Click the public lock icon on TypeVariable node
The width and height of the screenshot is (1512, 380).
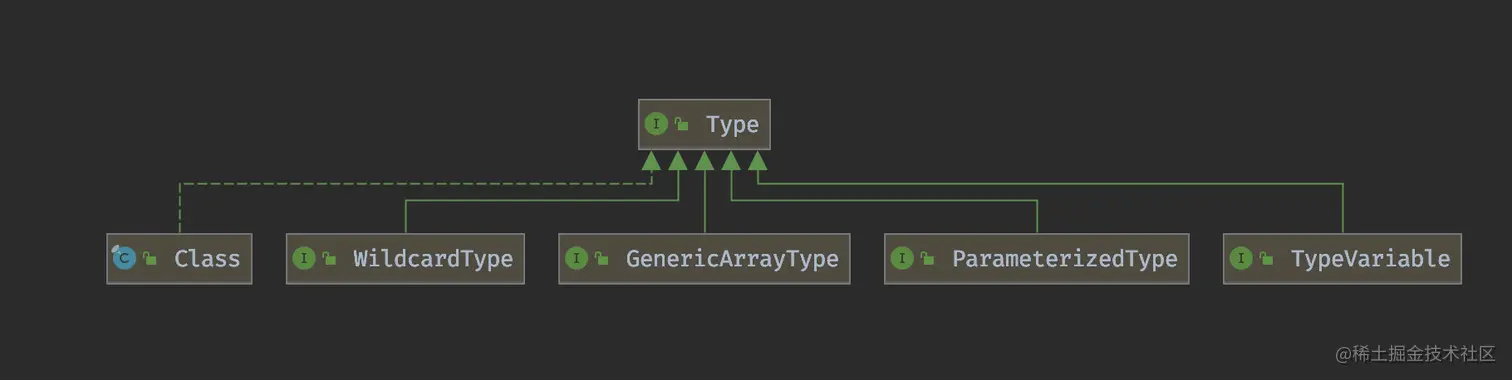[1266, 258]
